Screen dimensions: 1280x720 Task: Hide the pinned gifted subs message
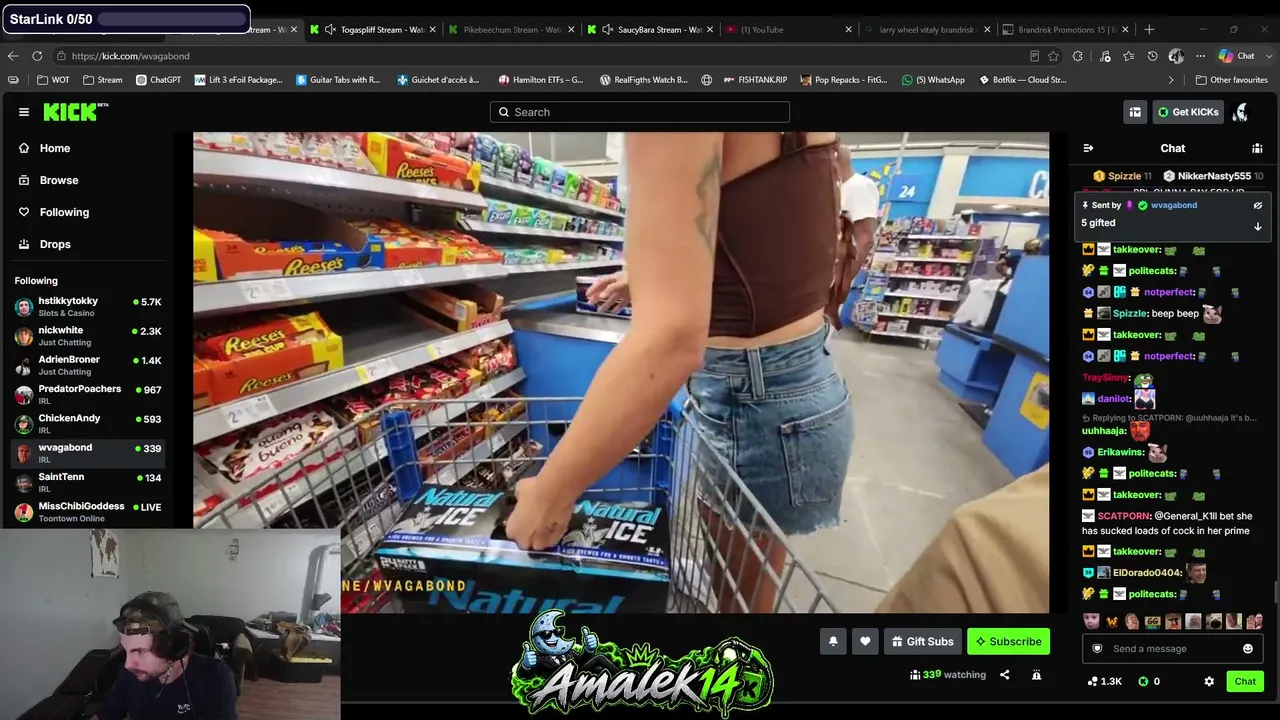pos(1258,205)
